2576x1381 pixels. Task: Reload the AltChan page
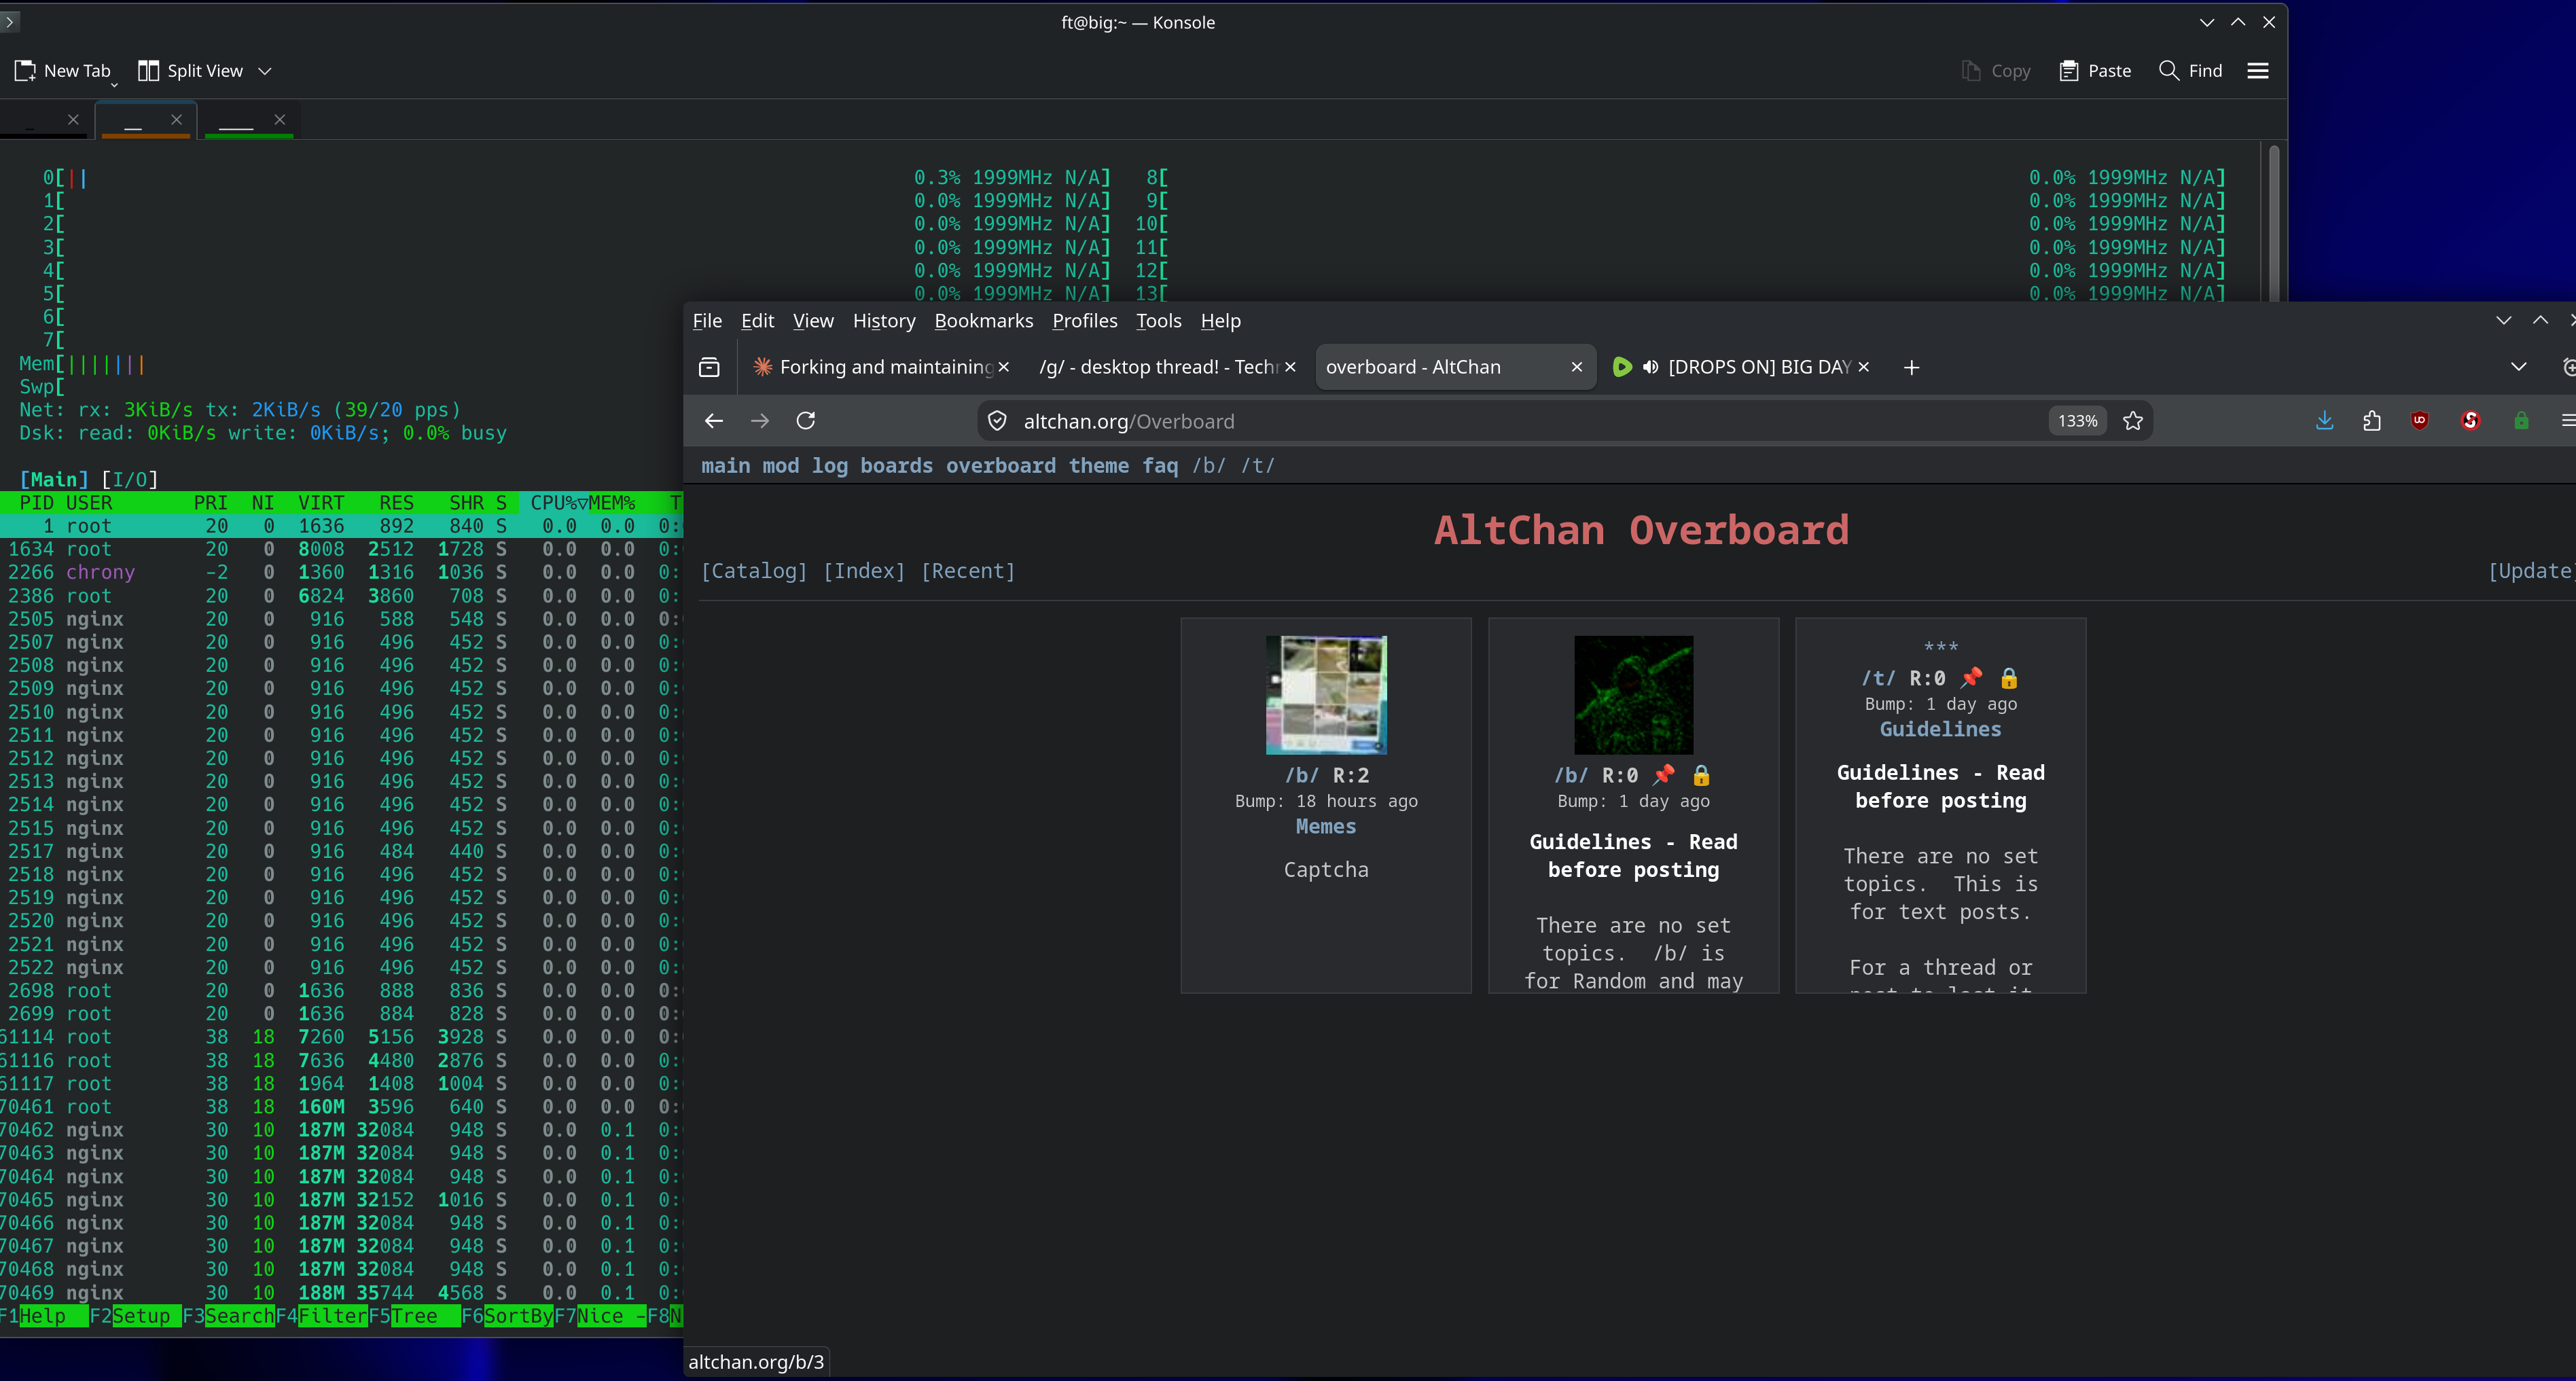(x=806, y=421)
